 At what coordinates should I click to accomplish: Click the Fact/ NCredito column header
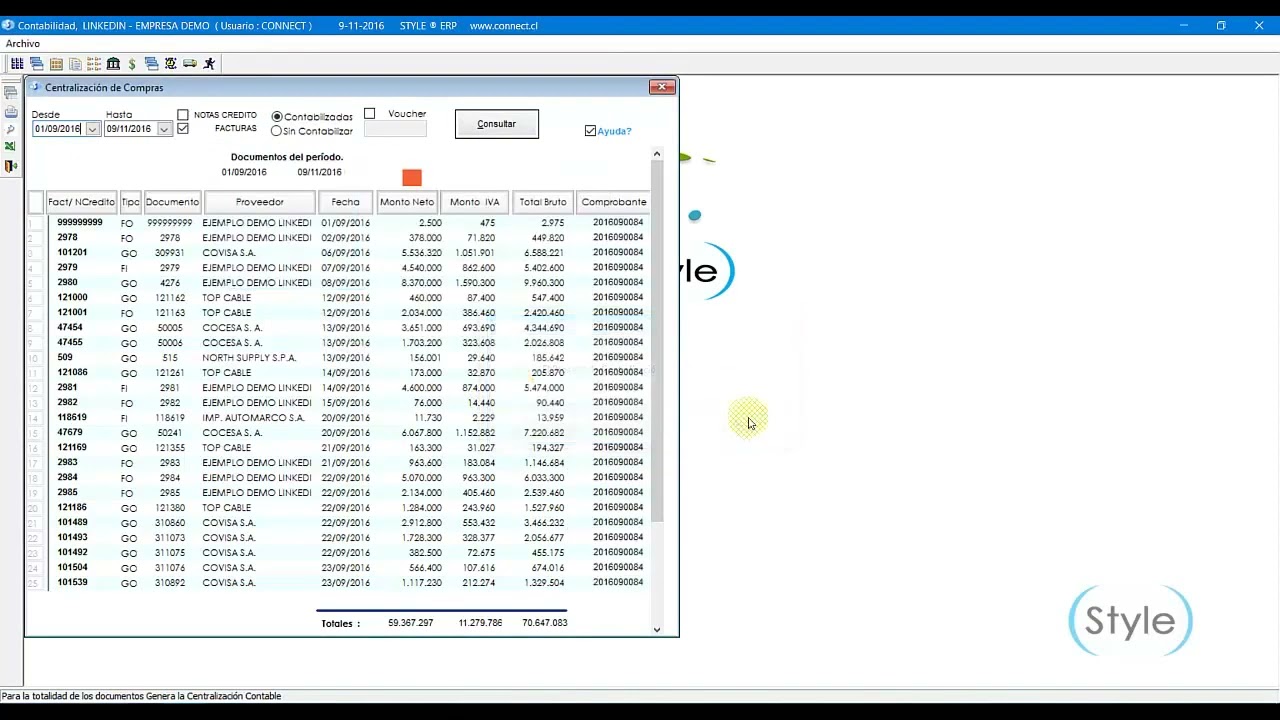coord(82,202)
